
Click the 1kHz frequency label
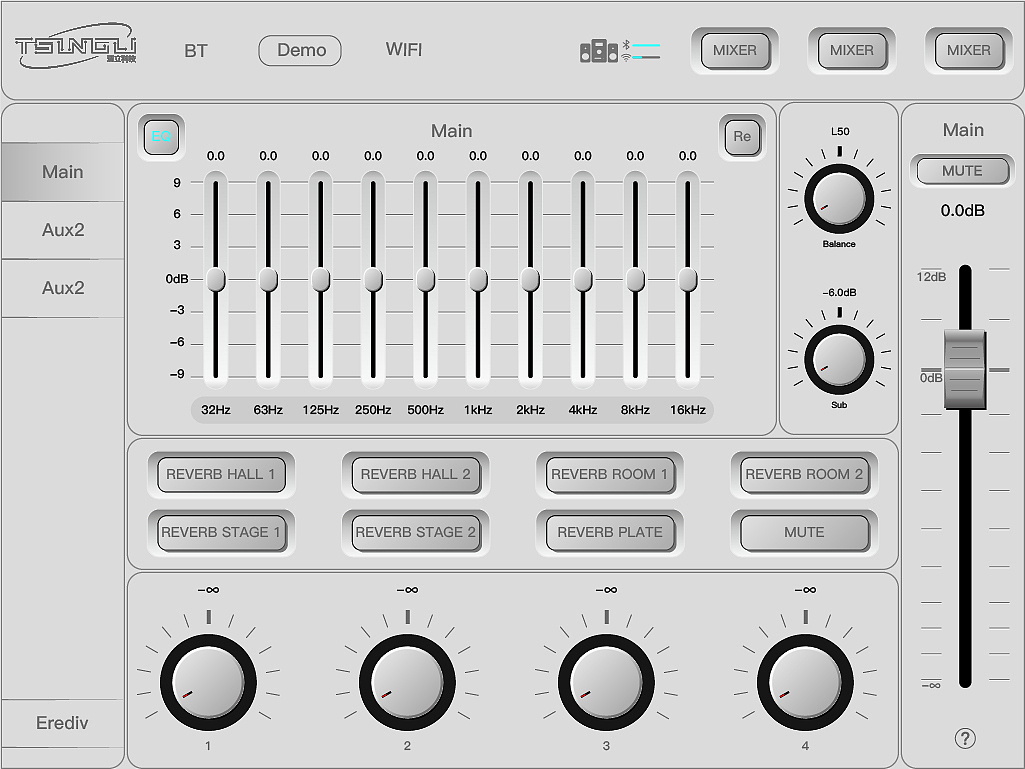[x=478, y=410]
